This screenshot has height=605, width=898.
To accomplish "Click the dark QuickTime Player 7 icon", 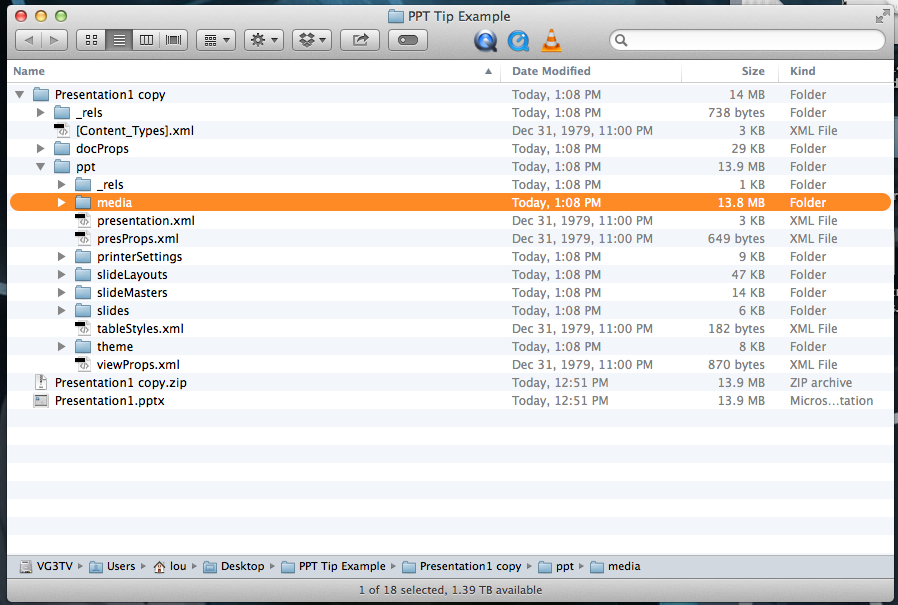I will (x=485, y=41).
